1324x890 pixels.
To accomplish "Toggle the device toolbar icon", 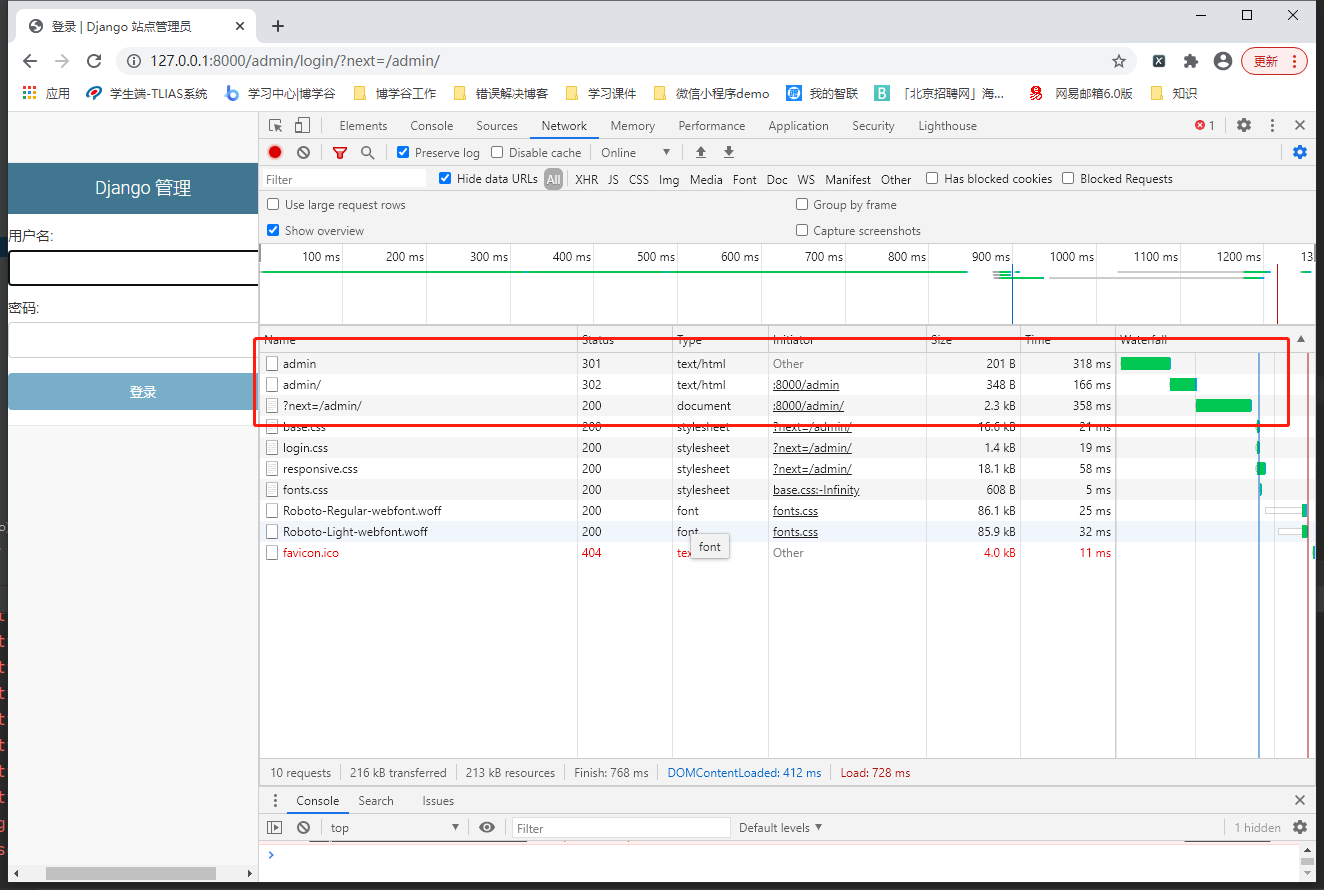I will tap(302, 126).
